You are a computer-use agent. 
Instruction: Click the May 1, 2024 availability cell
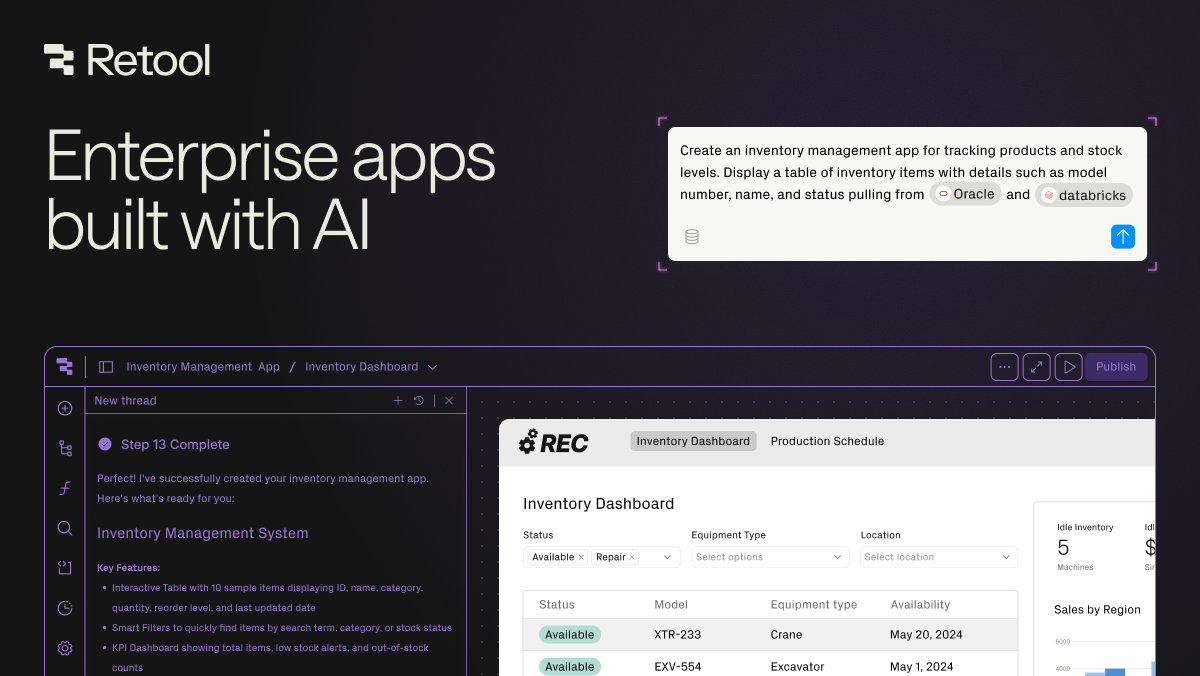pyautogui.click(x=921, y=667)
